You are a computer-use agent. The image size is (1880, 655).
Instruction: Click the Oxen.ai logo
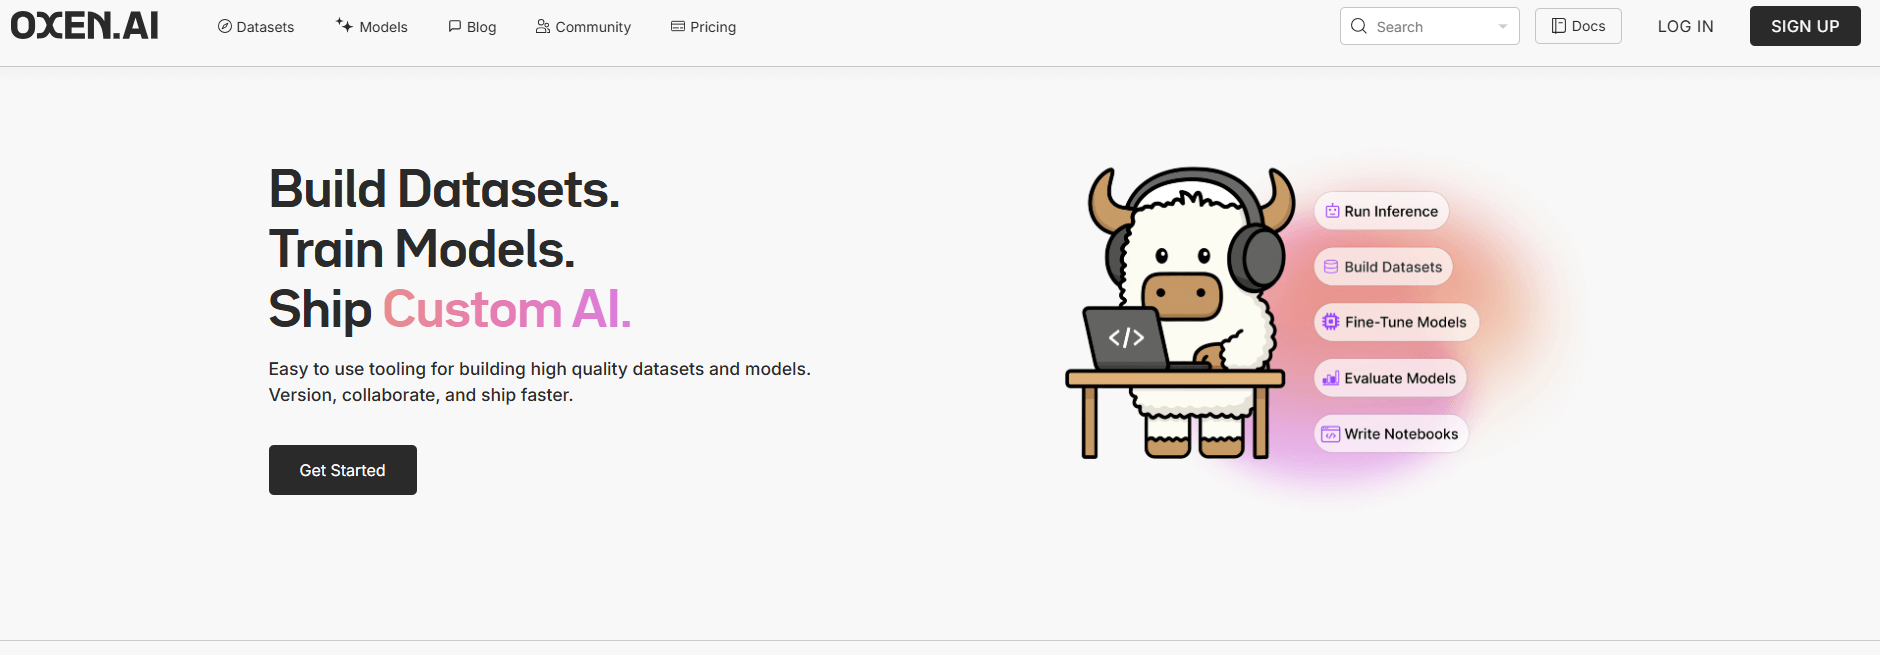coord(85,26)
